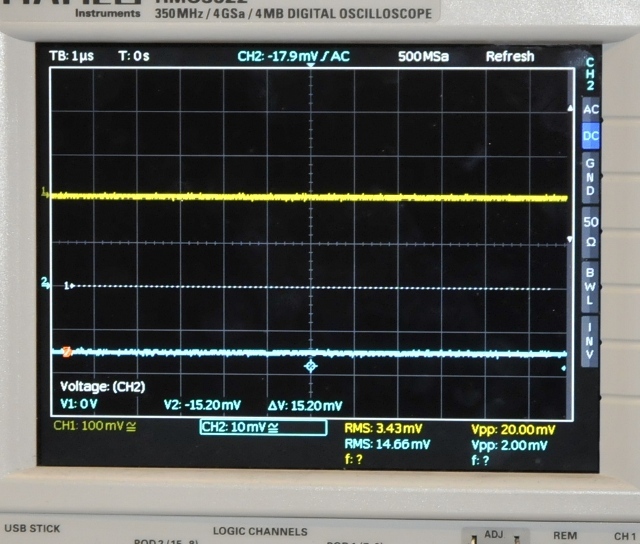Toggle 50 Ω input impedance

590,231
